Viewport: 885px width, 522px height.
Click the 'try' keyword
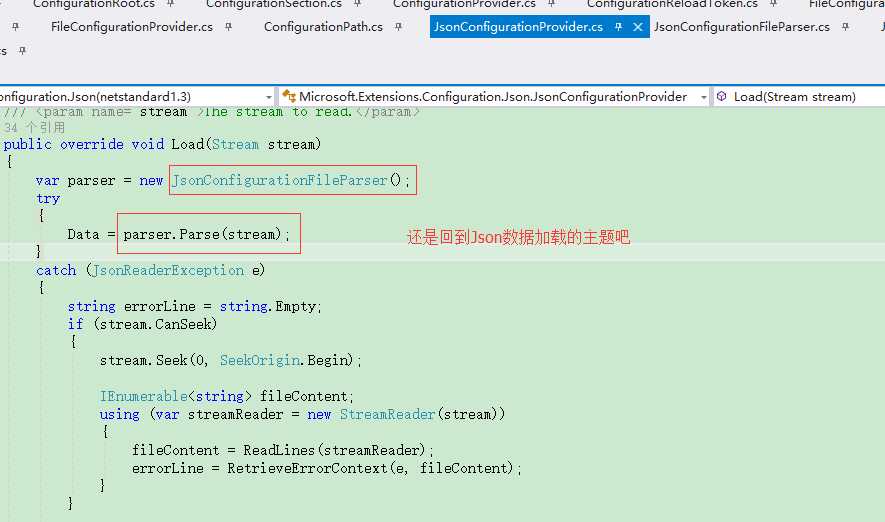pos(47,199)
